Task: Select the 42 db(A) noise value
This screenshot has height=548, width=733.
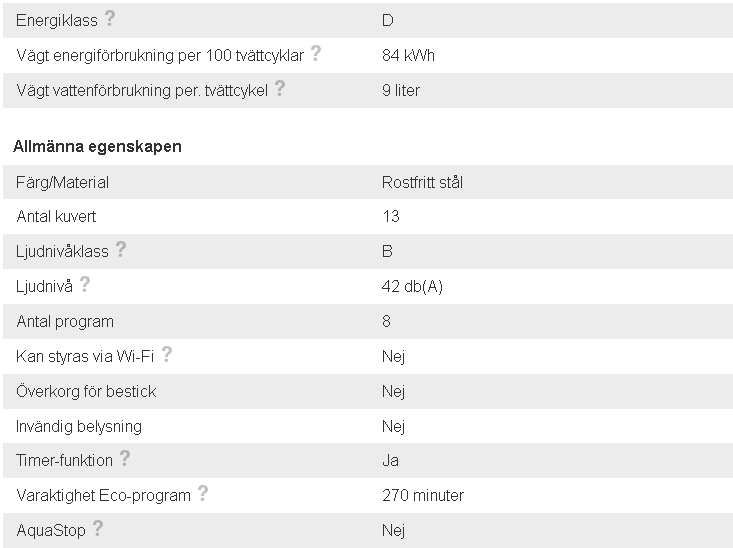Action: coord(412,286)
